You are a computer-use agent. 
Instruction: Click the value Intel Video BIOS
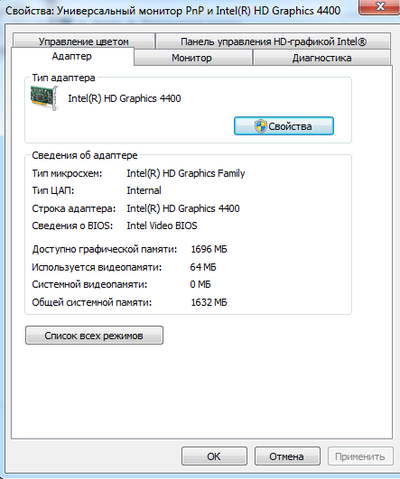162,226
